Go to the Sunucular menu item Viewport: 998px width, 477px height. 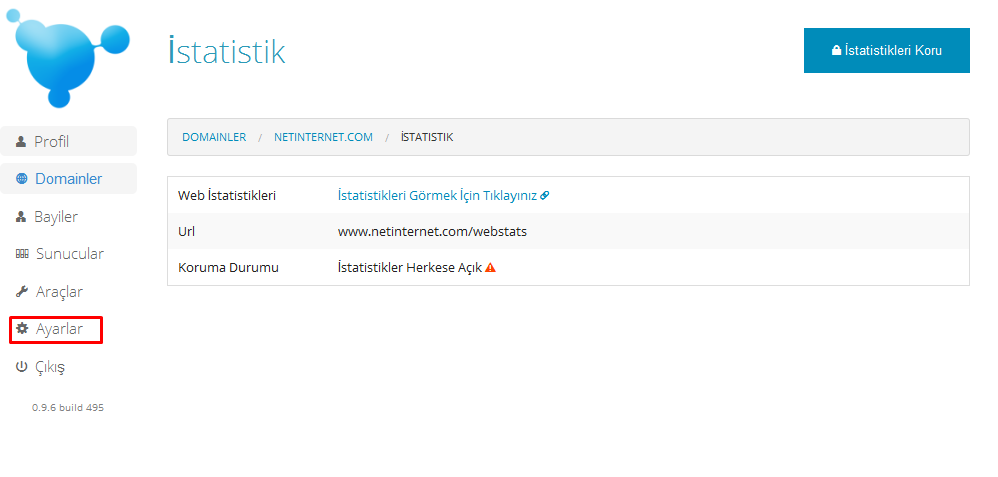[x=69, y=254]
